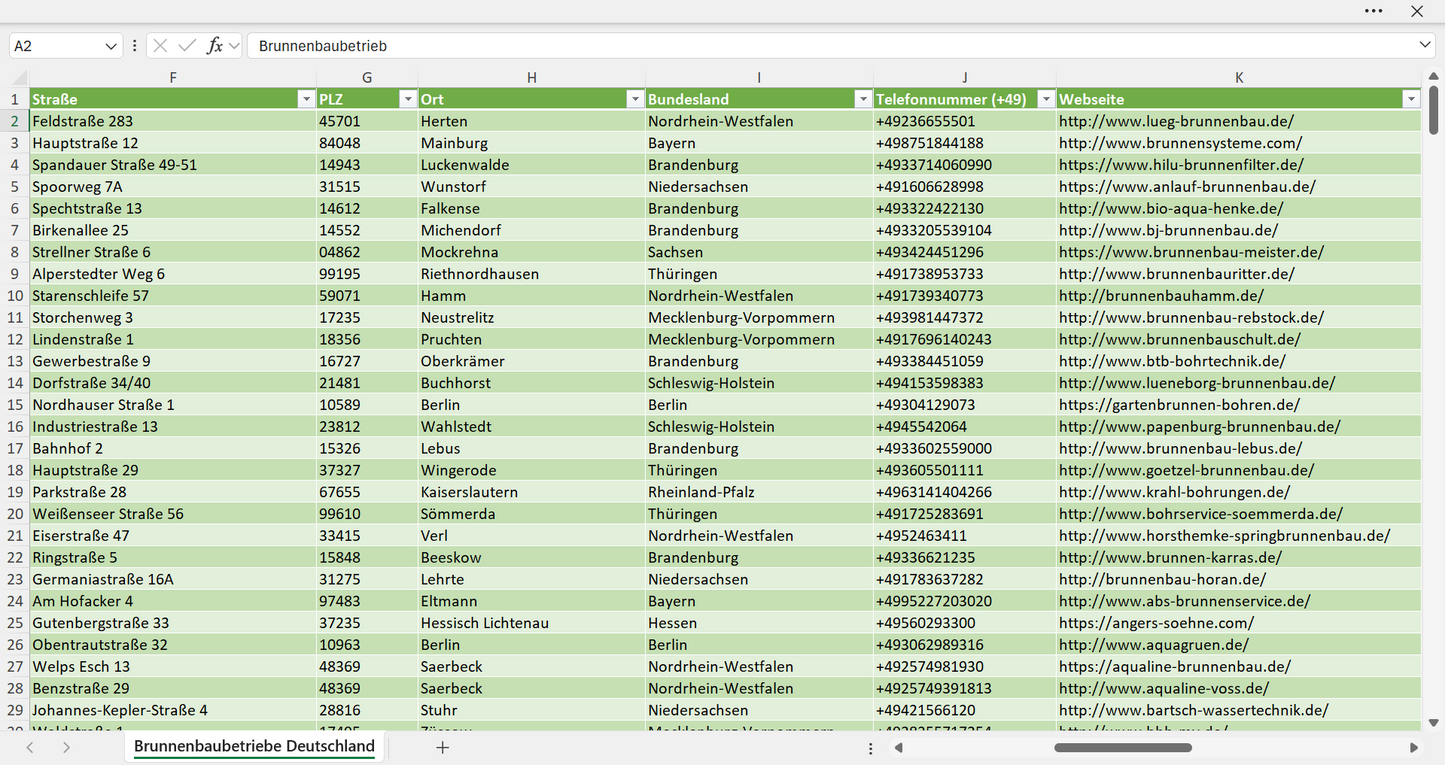Open the Telefonnummer column filter dropdown
Image resolution: width=1445 pixels, height=765 pixels.
1046,99
